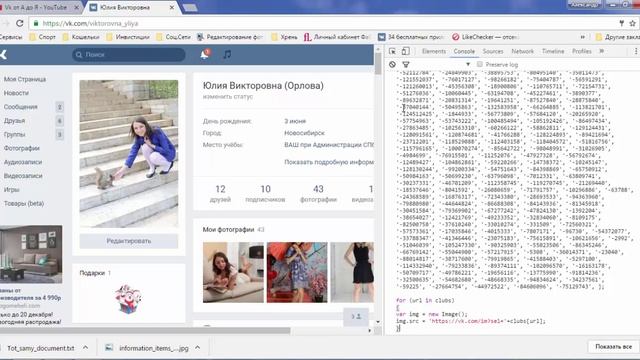The image size is (640, 360).
Task: Open the Другие закладки folder
Action: coord(617,37)
